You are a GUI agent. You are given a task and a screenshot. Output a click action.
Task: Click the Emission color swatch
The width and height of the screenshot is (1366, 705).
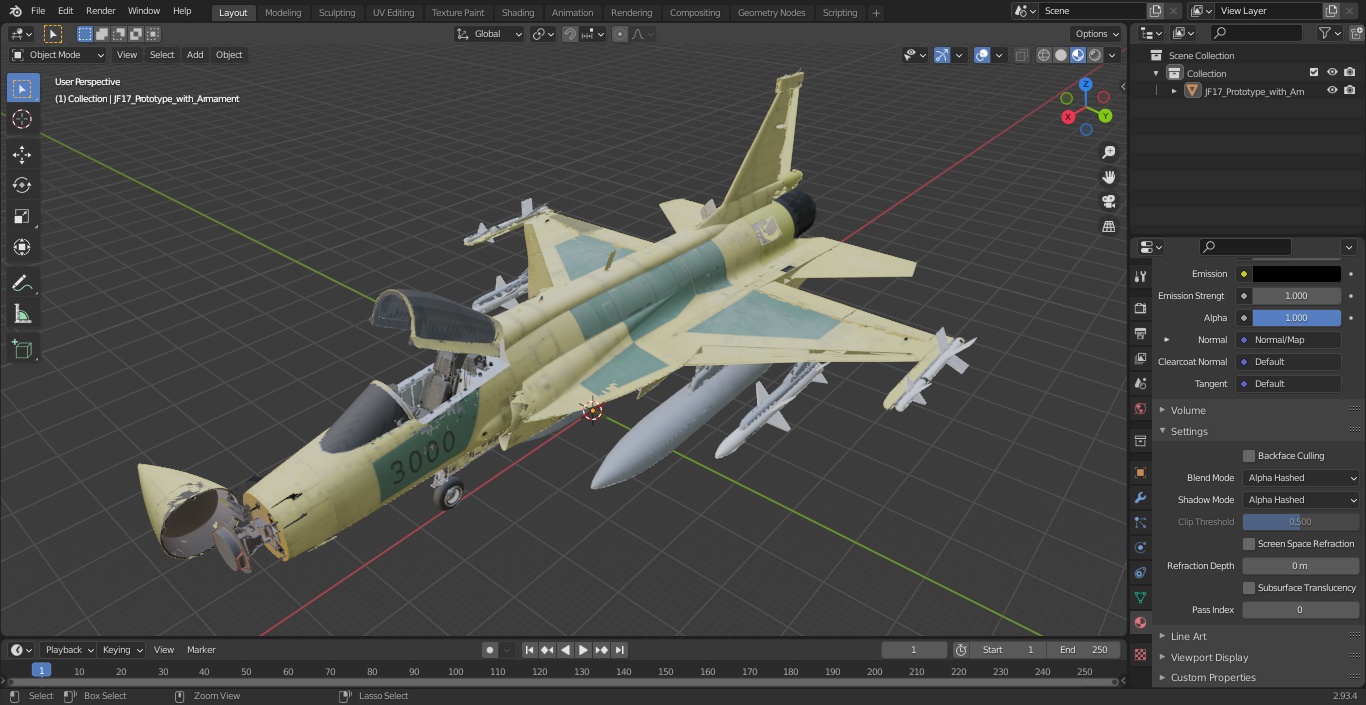[1296, 274]
